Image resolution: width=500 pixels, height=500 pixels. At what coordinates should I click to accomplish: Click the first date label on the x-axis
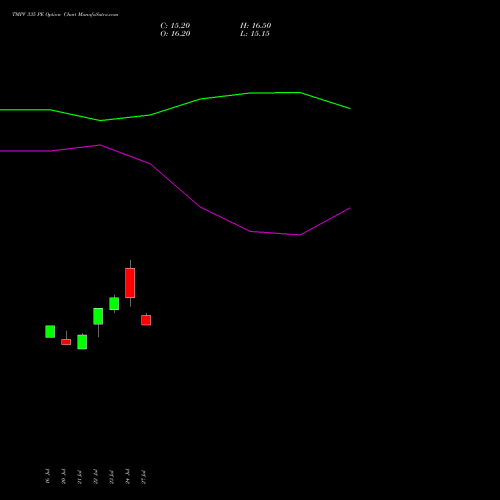[47, 476]
